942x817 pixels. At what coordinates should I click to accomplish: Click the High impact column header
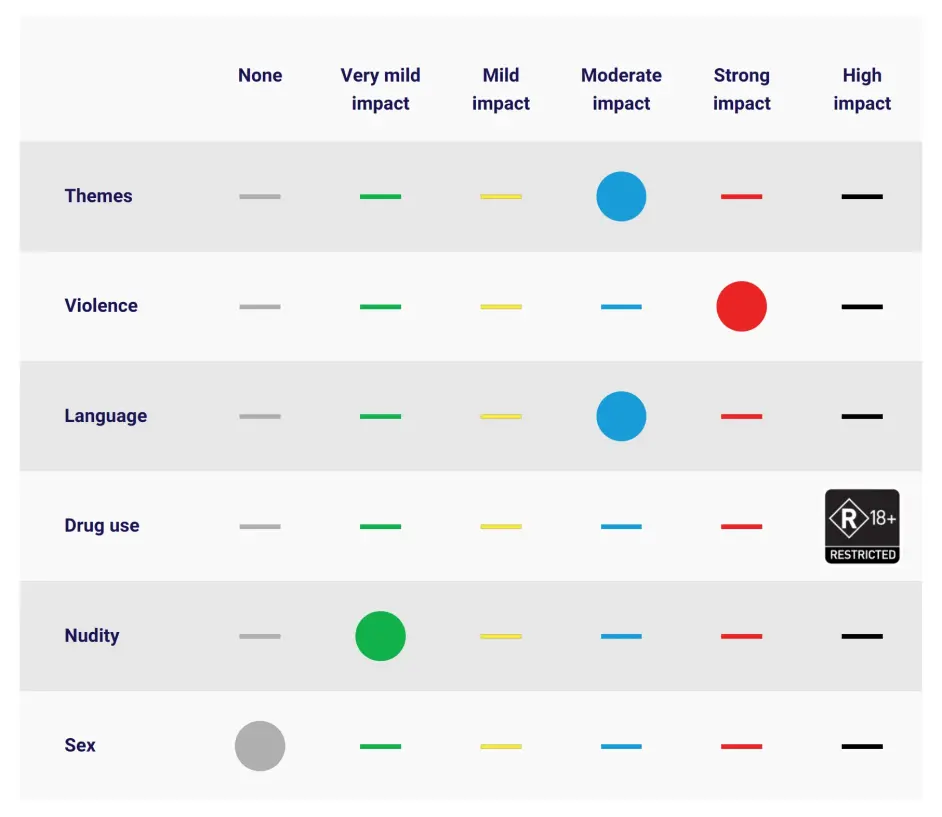coord(861,89)
